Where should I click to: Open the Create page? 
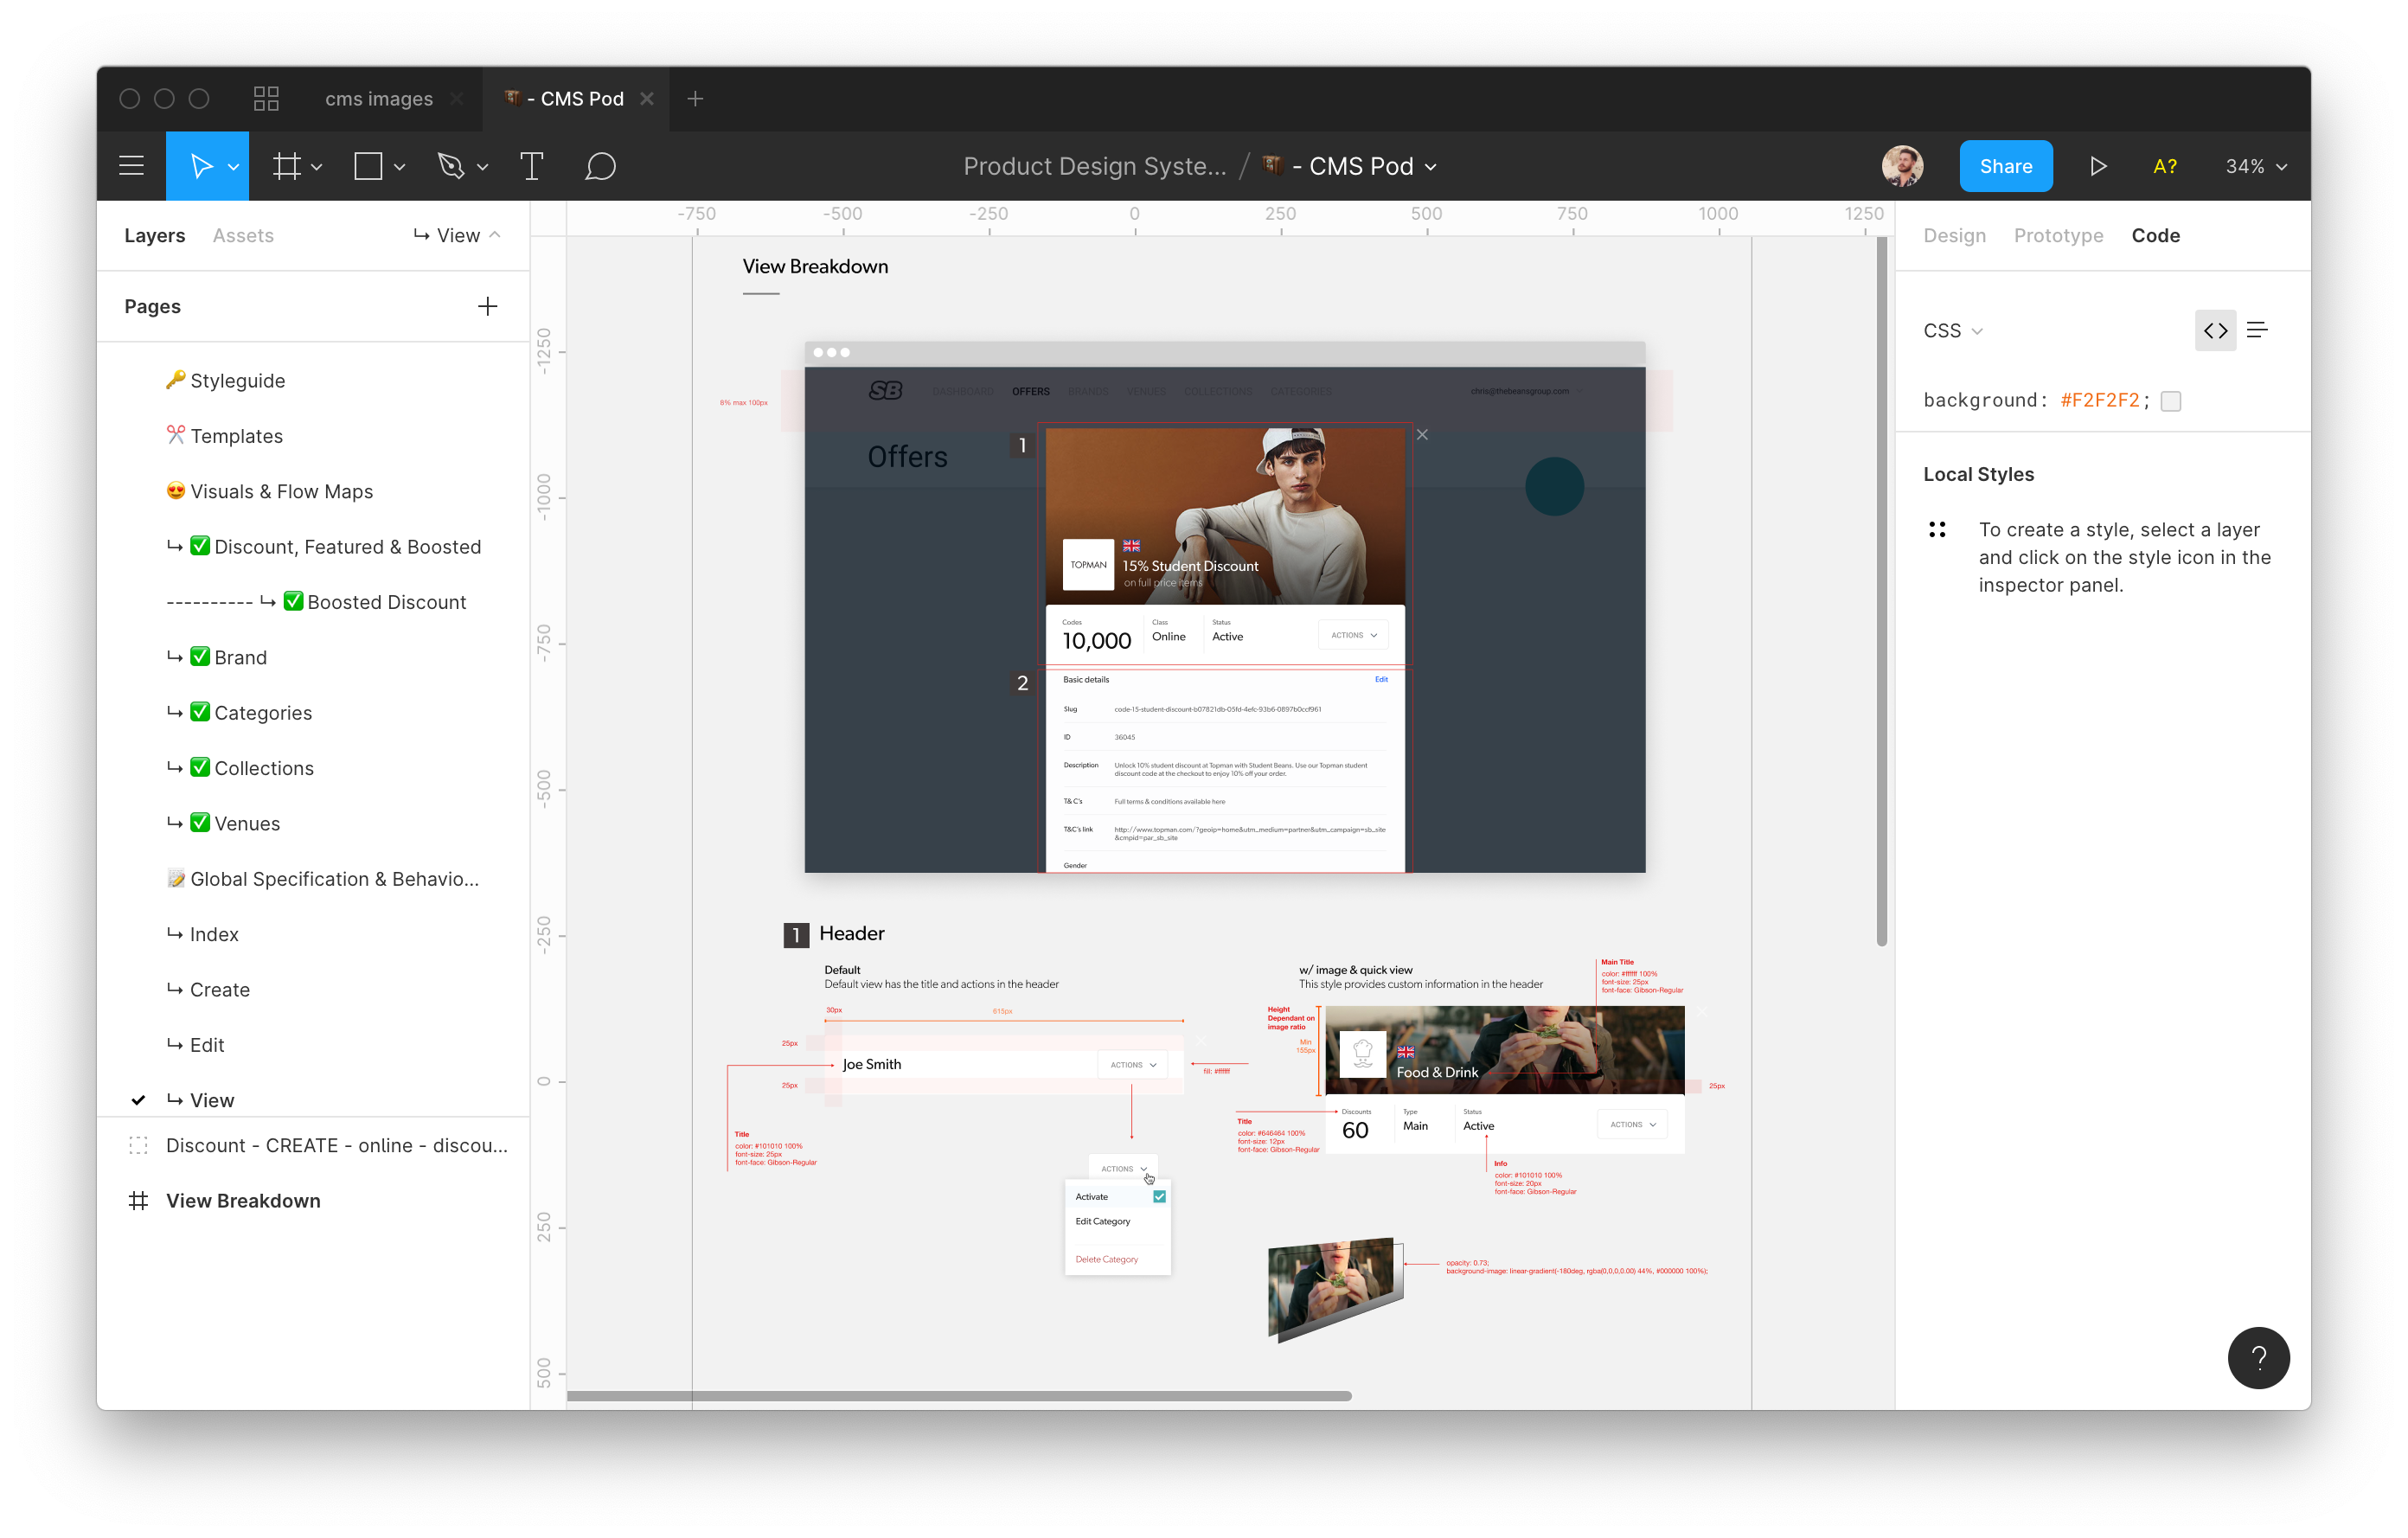click(220, 989)
